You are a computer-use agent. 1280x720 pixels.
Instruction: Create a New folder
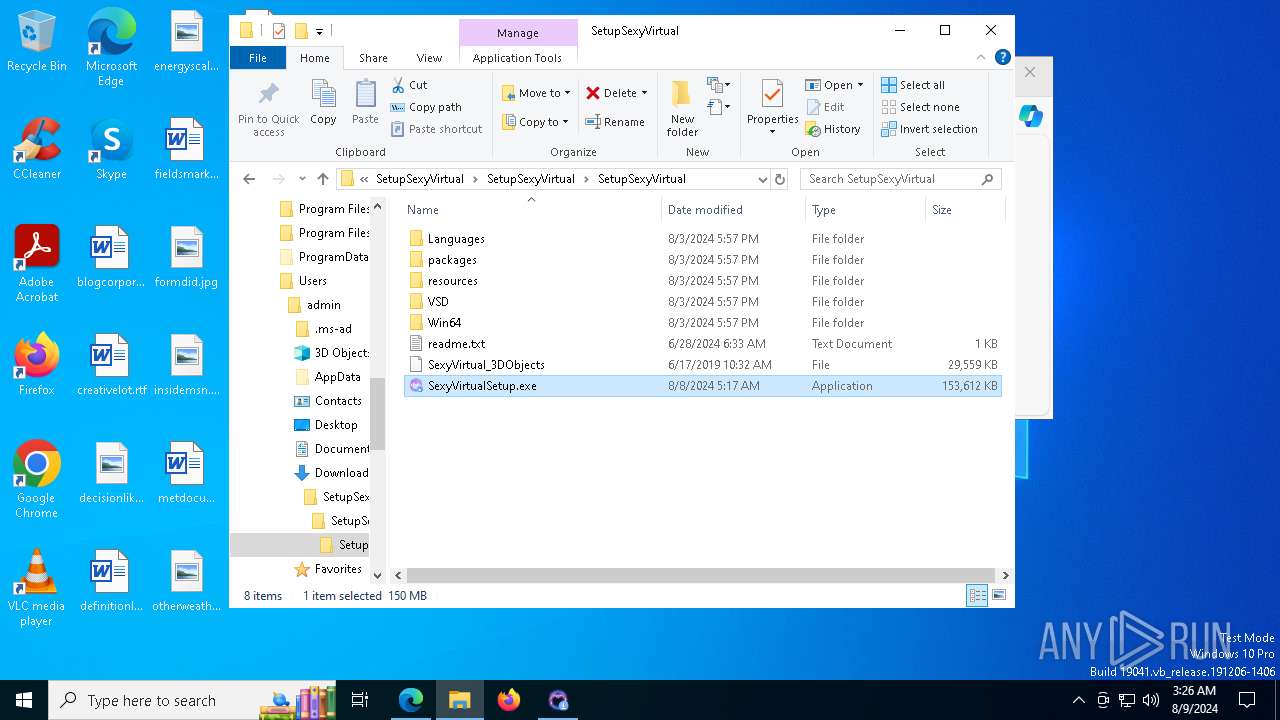pyautogui.click(x=682, y=108)
